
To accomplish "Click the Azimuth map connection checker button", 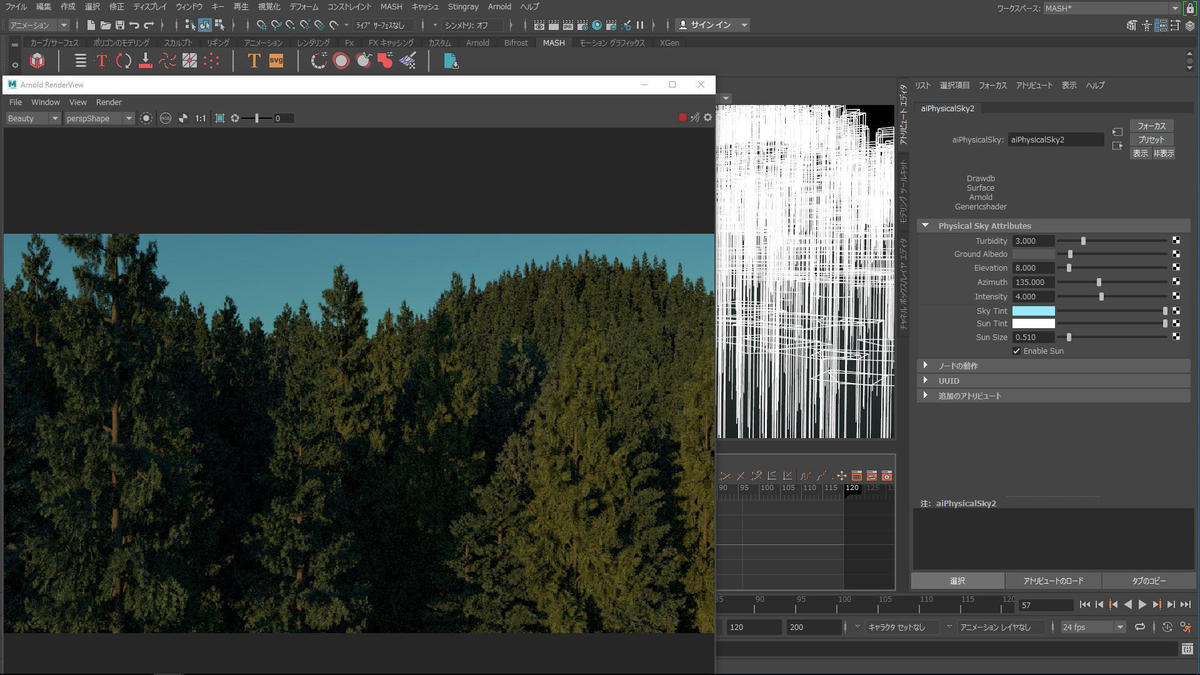I will click(1176, 282).
